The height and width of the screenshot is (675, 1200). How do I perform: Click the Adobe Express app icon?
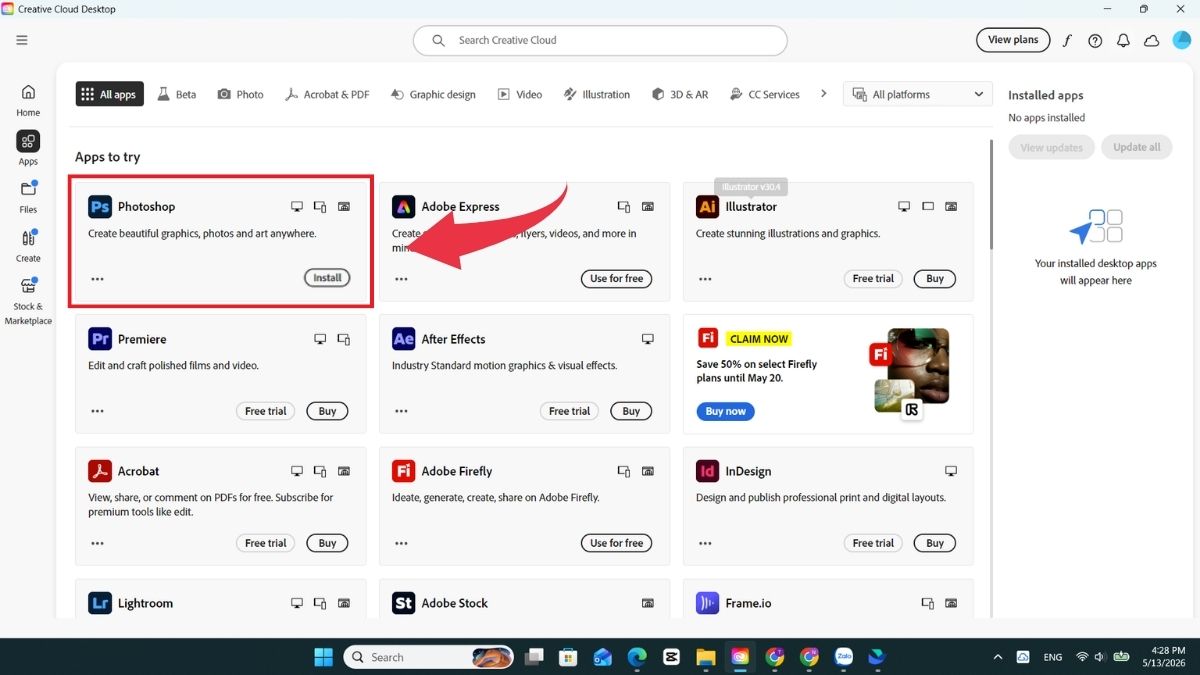[x=404, y=206]
